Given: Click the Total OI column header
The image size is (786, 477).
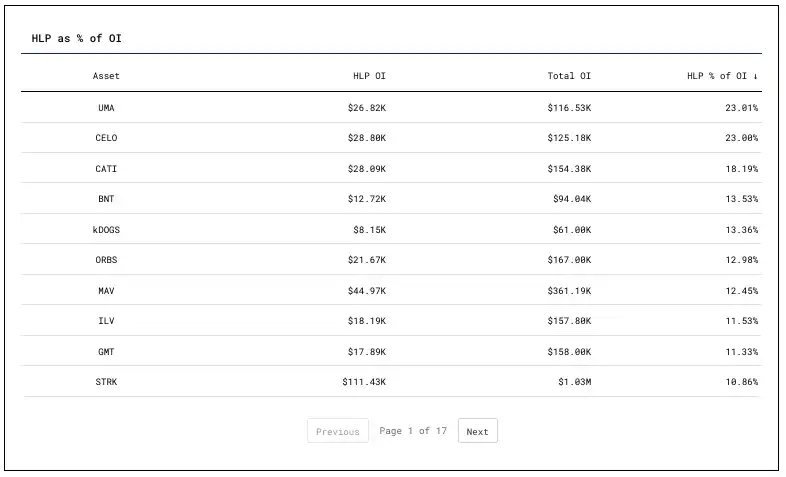Looking at the screenshot, I should [568, 76].
